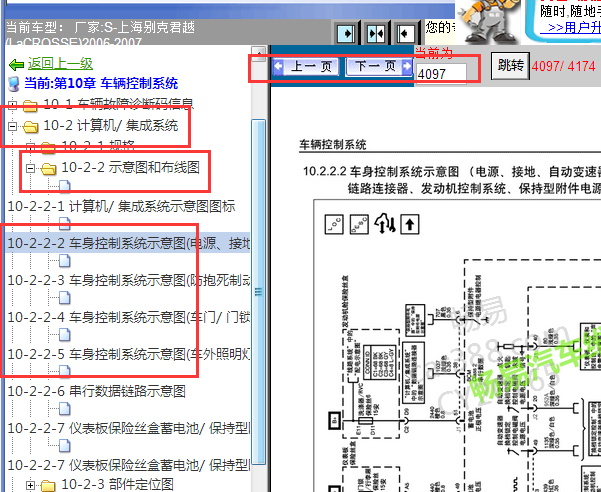Open 10-2-2-6 串行数据链路示意图

(97, 391)
